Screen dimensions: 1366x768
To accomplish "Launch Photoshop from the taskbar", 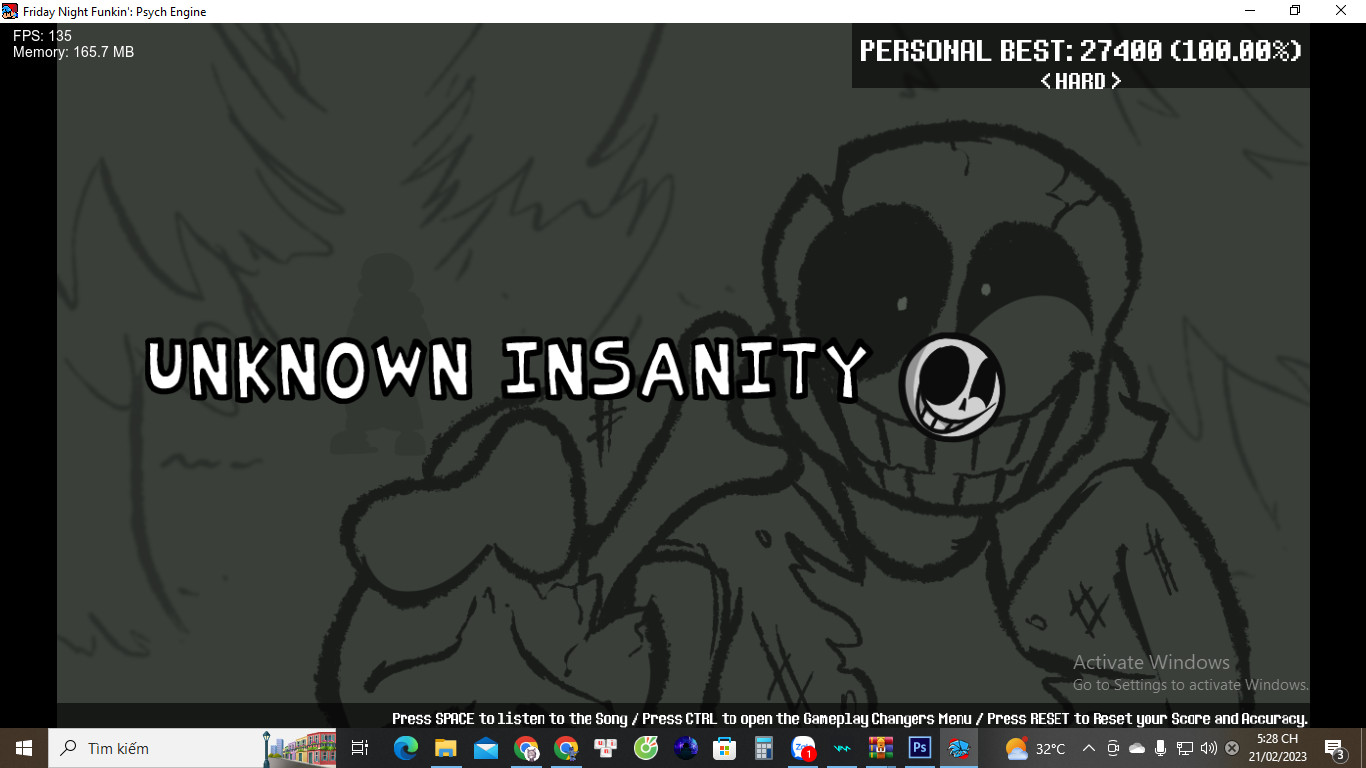I will point(919,748).
